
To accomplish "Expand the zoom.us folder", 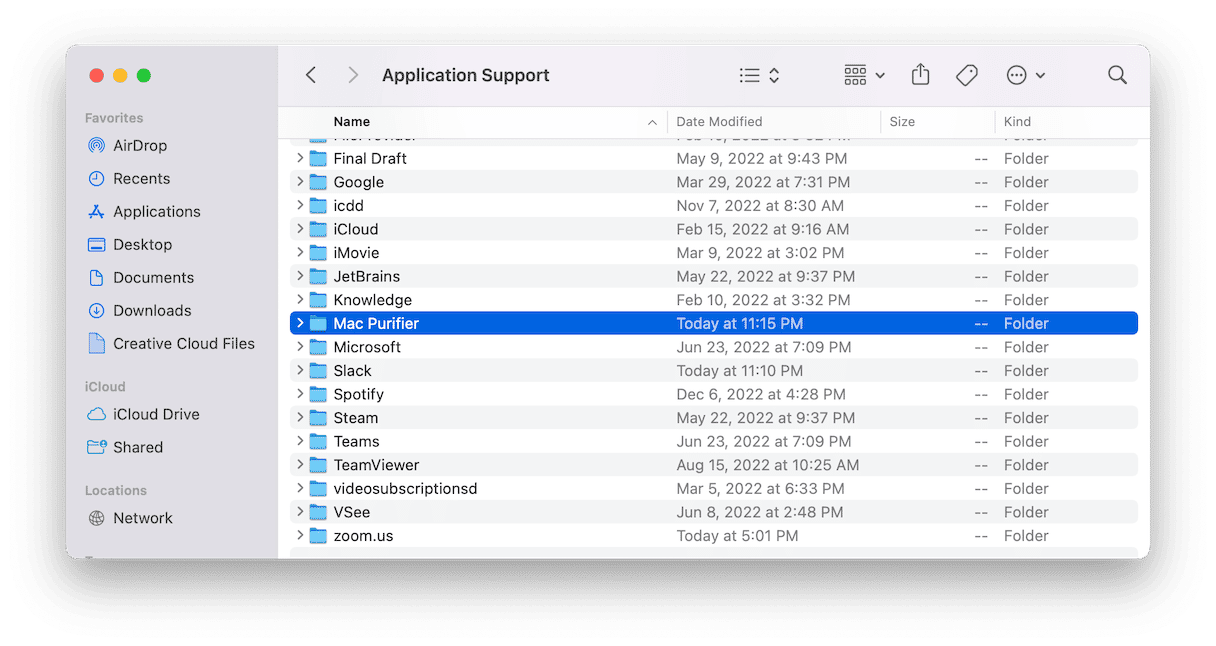I will pyautogui.click(x=299, y=535).
